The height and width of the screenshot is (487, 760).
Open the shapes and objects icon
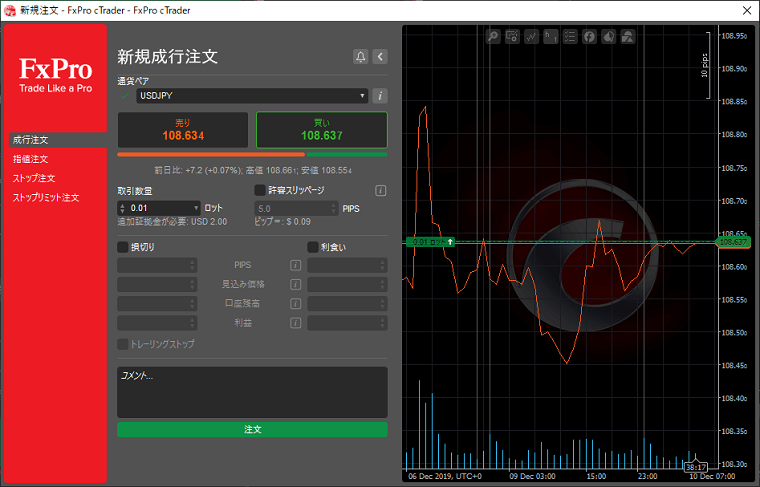pyautogui.click(x=628, y=37)
